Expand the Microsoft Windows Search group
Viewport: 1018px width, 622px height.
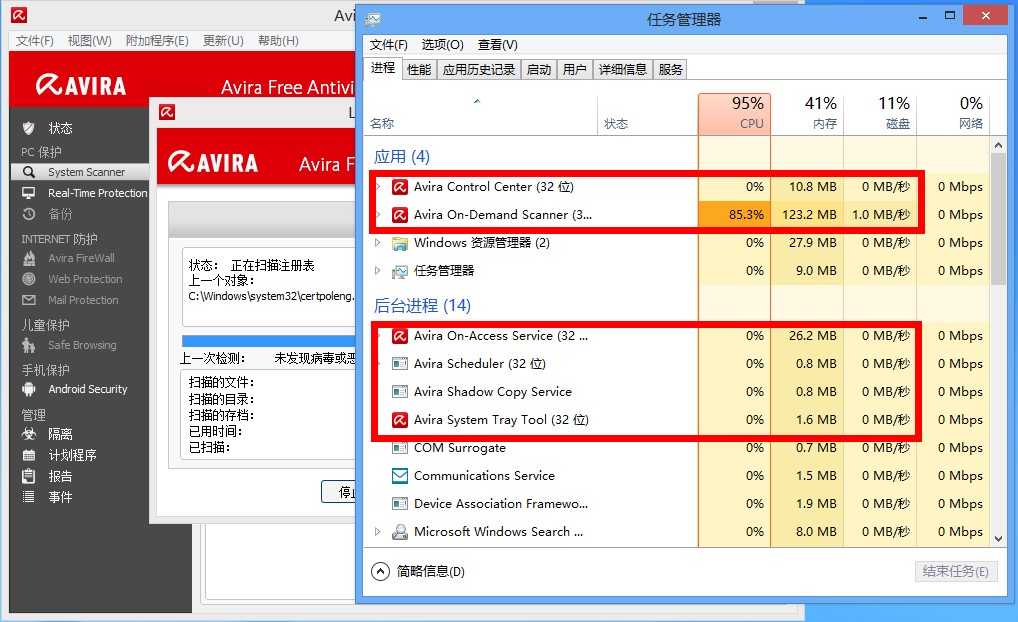click(x=378, y=532)
